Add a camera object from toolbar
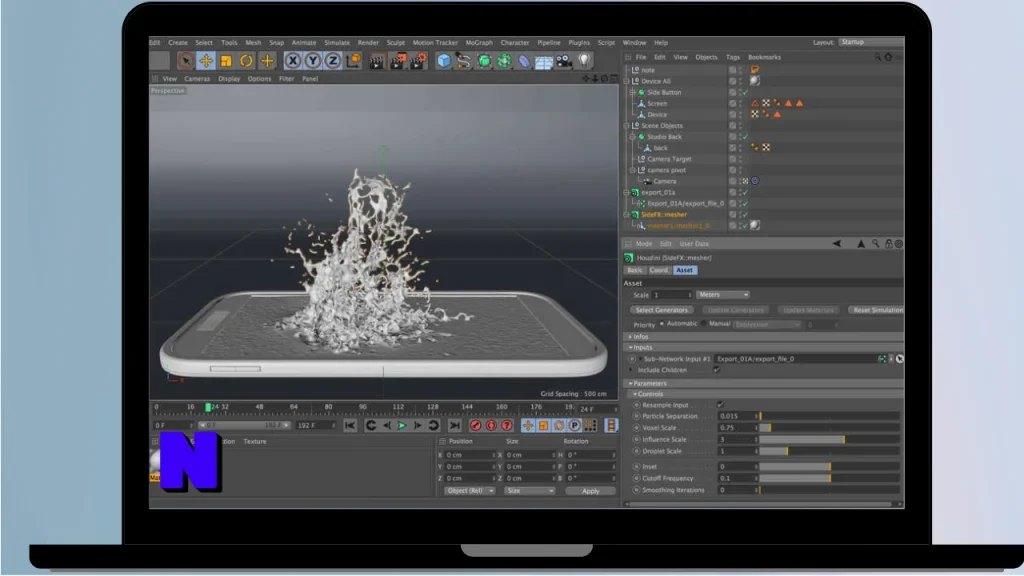 click(x=564, y=61)
